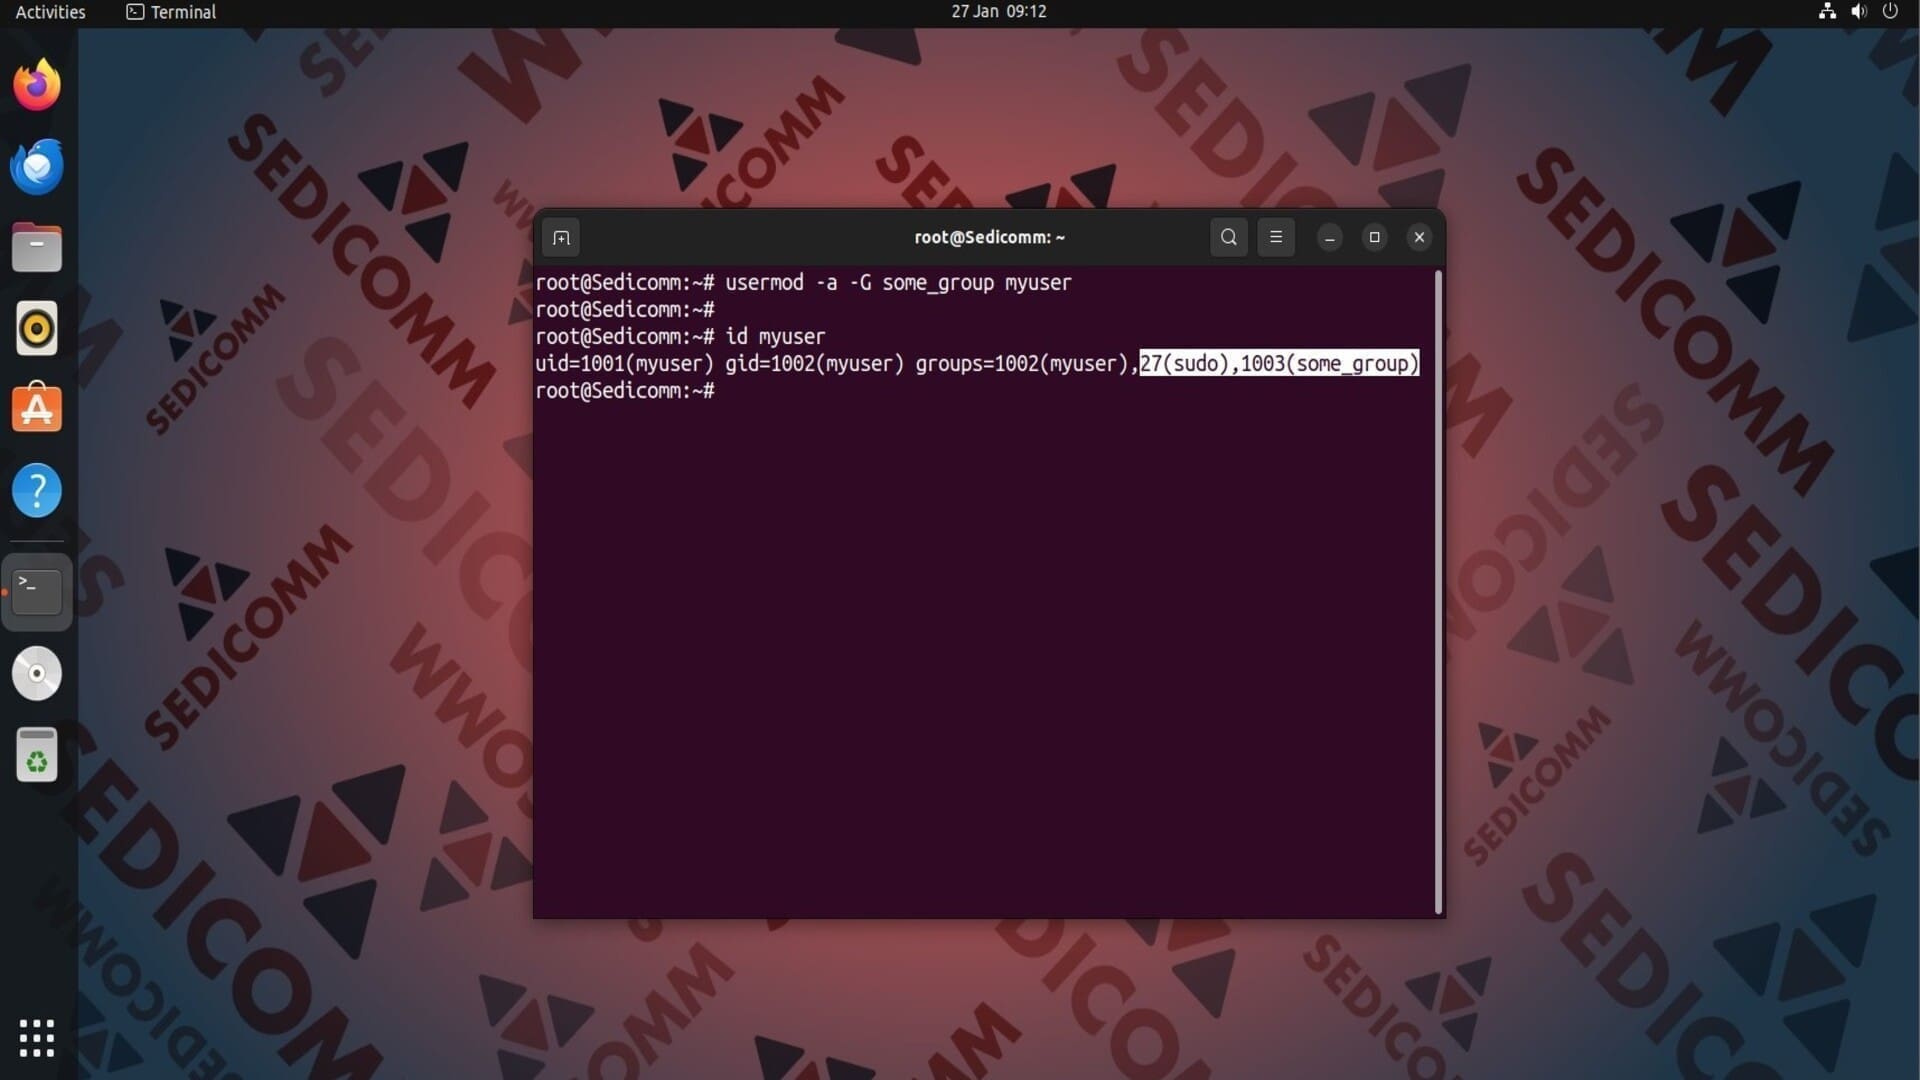The width and height of the screenshot is (1920, 1080).
Task: Open the terminal hamburger menu
Action: 1275,238
